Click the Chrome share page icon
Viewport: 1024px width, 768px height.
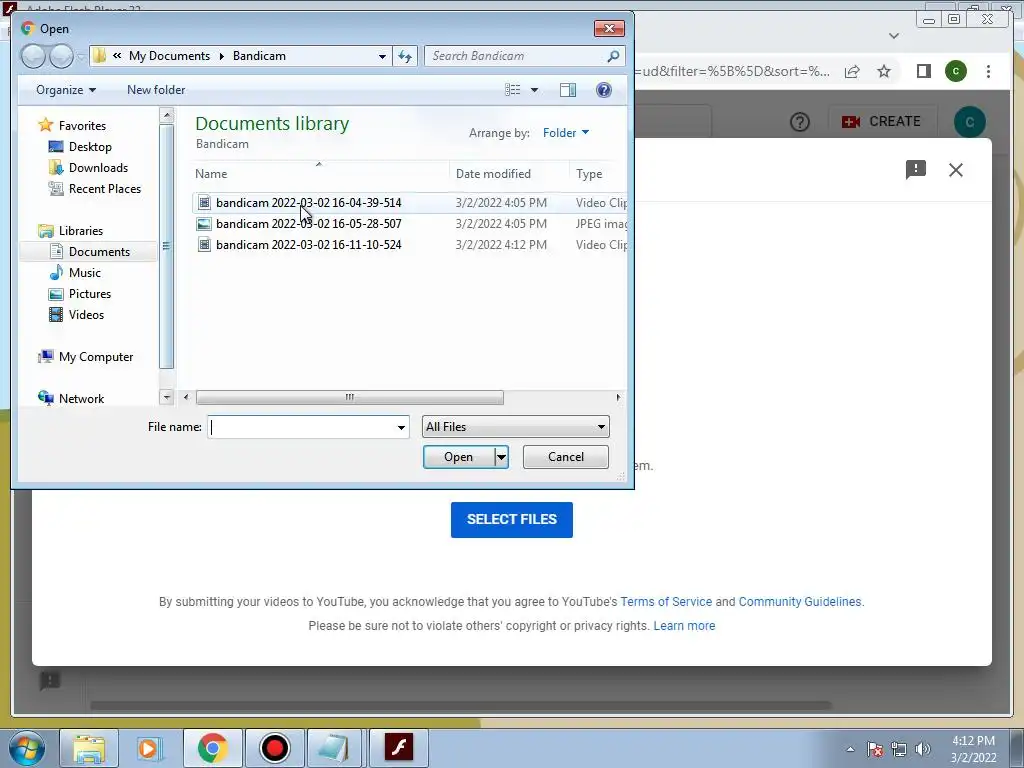(852, 72)
